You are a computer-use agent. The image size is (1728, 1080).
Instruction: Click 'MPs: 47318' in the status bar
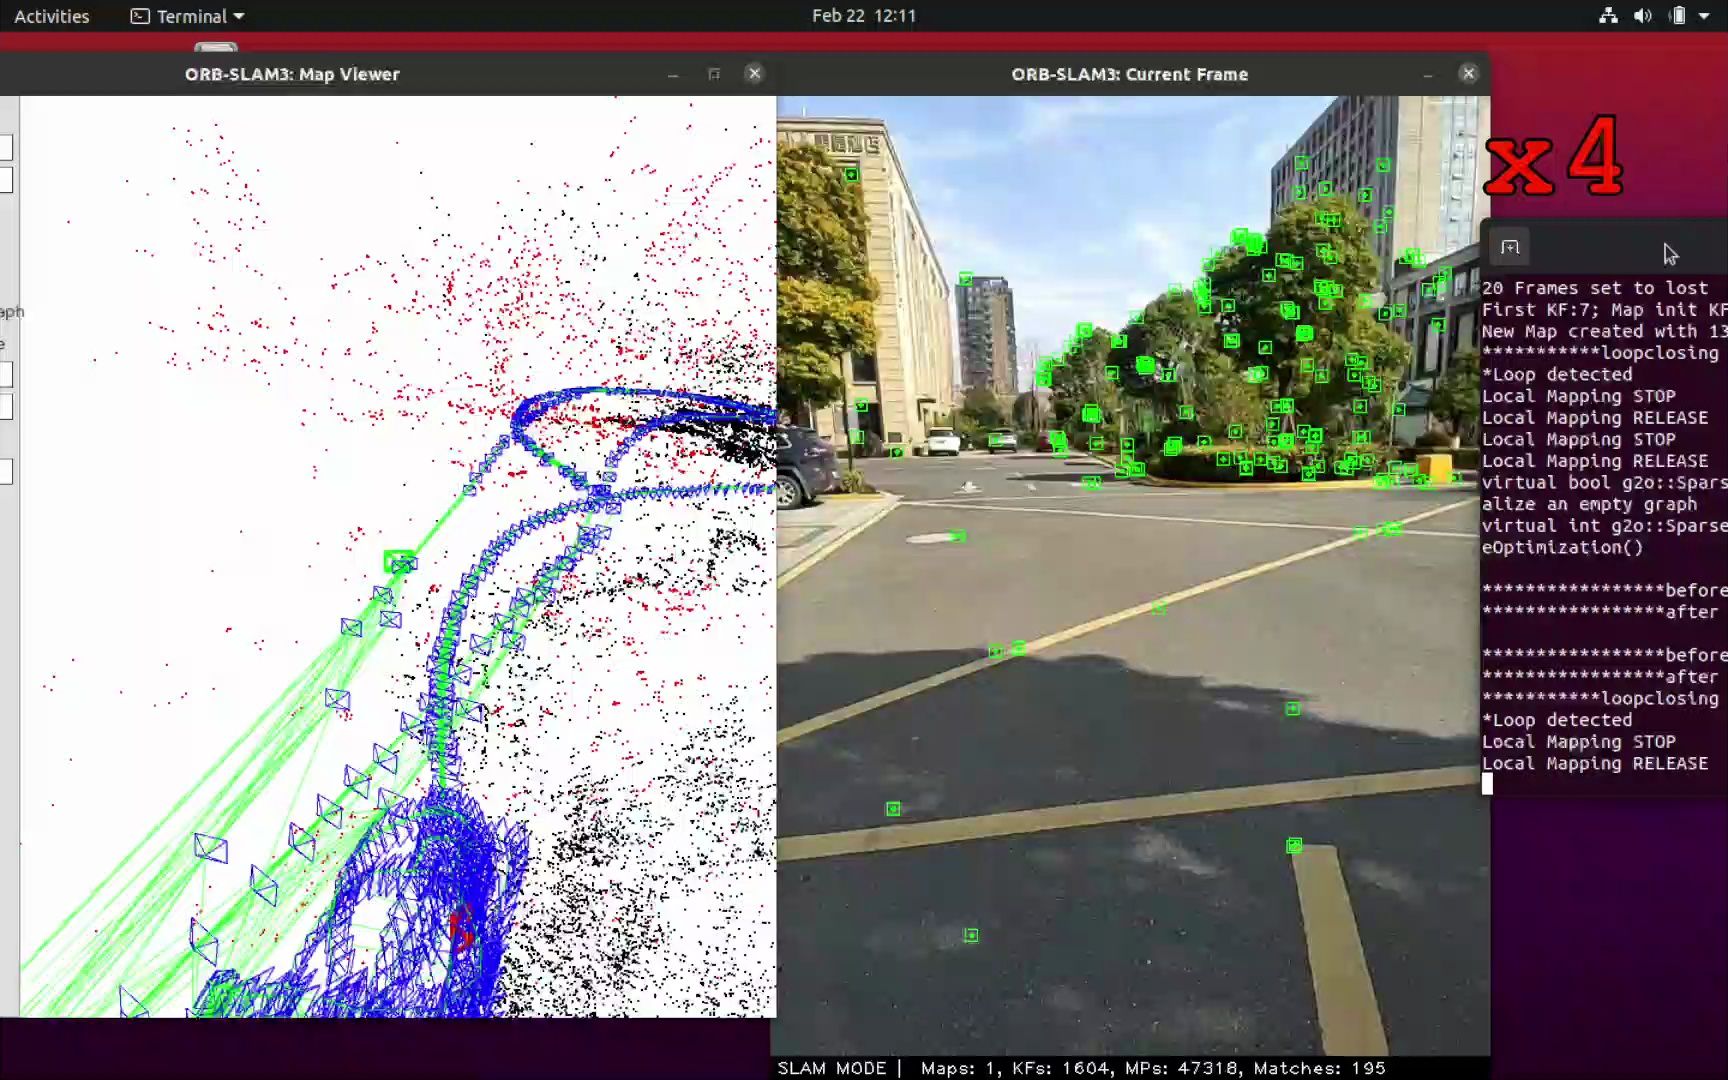click(x=1183, y=1068)
